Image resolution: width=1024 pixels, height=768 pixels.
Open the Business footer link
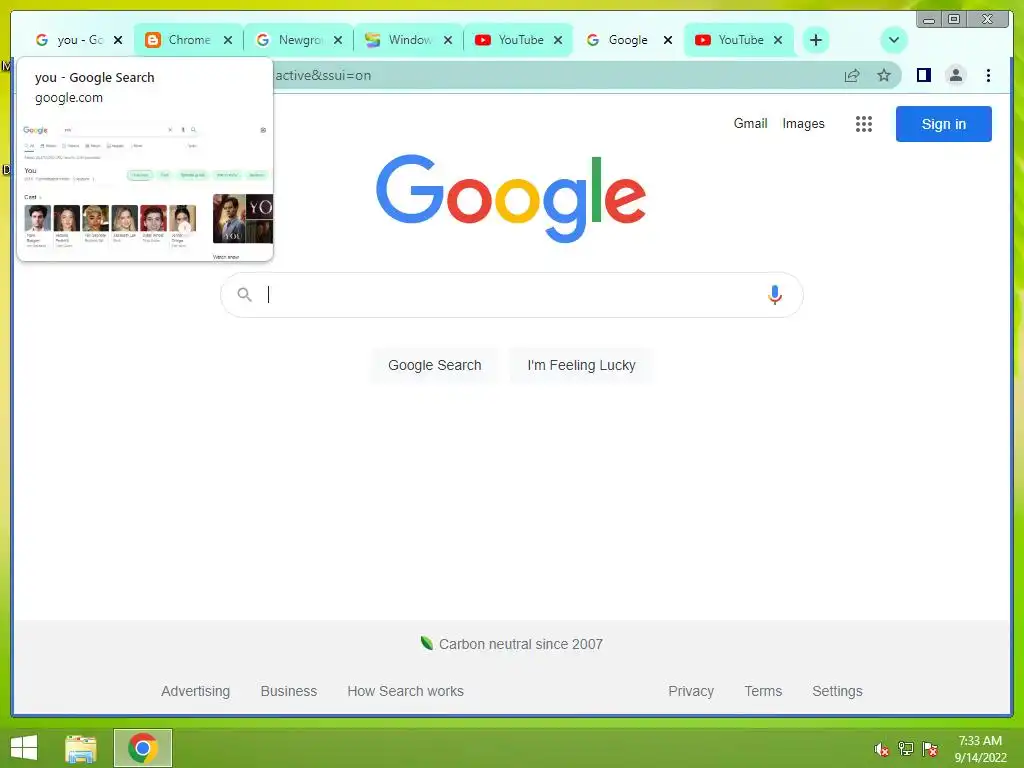289,691
